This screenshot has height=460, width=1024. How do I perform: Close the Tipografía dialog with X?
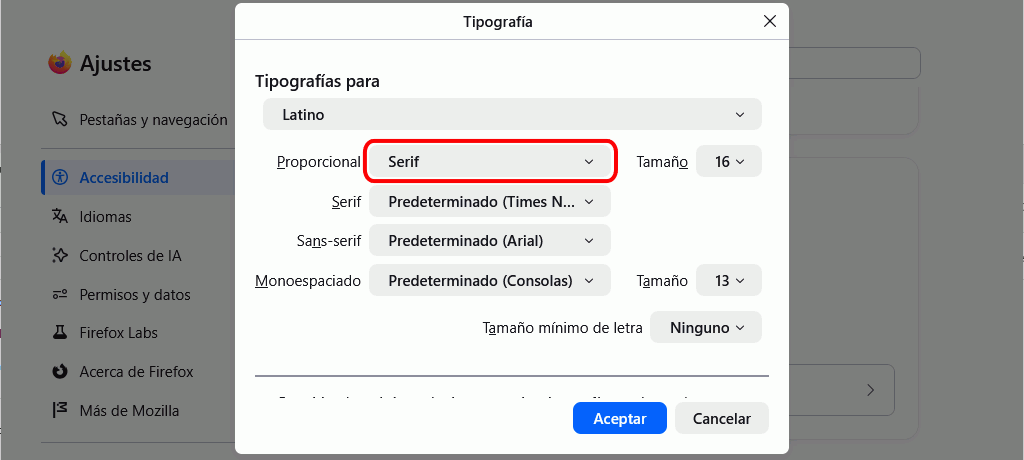tap(770, 21)
